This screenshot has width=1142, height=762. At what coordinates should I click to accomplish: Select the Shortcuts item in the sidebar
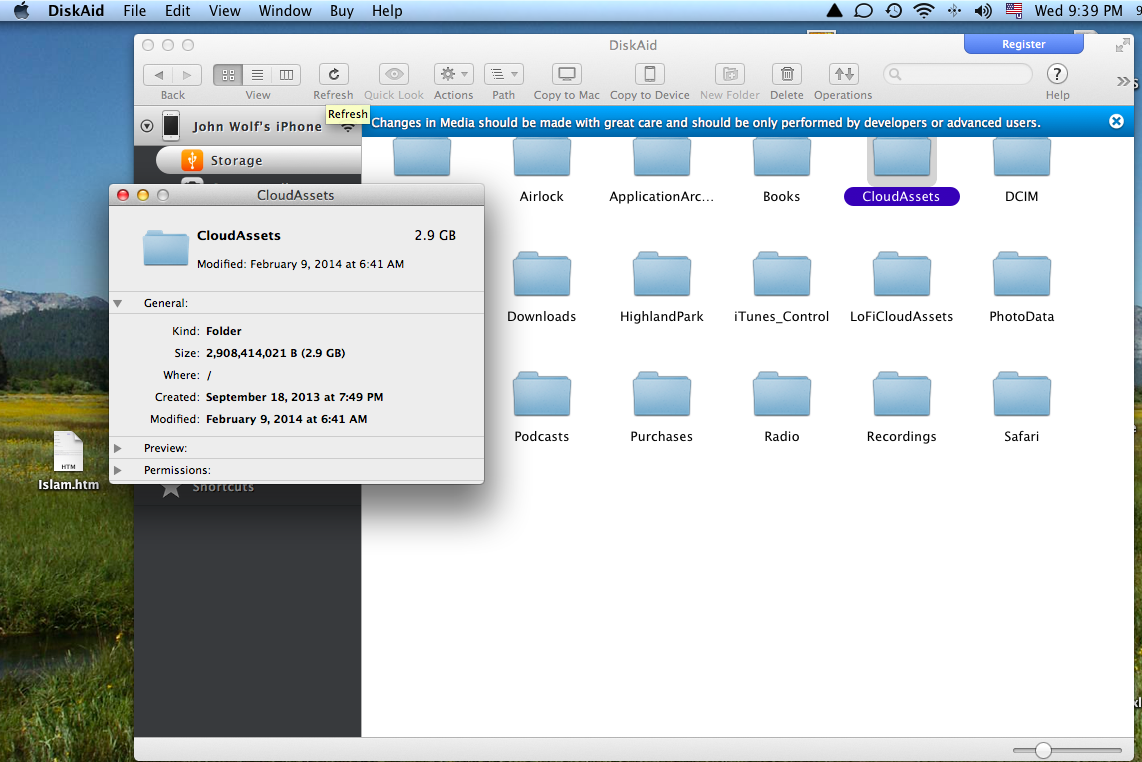[222, 487]
